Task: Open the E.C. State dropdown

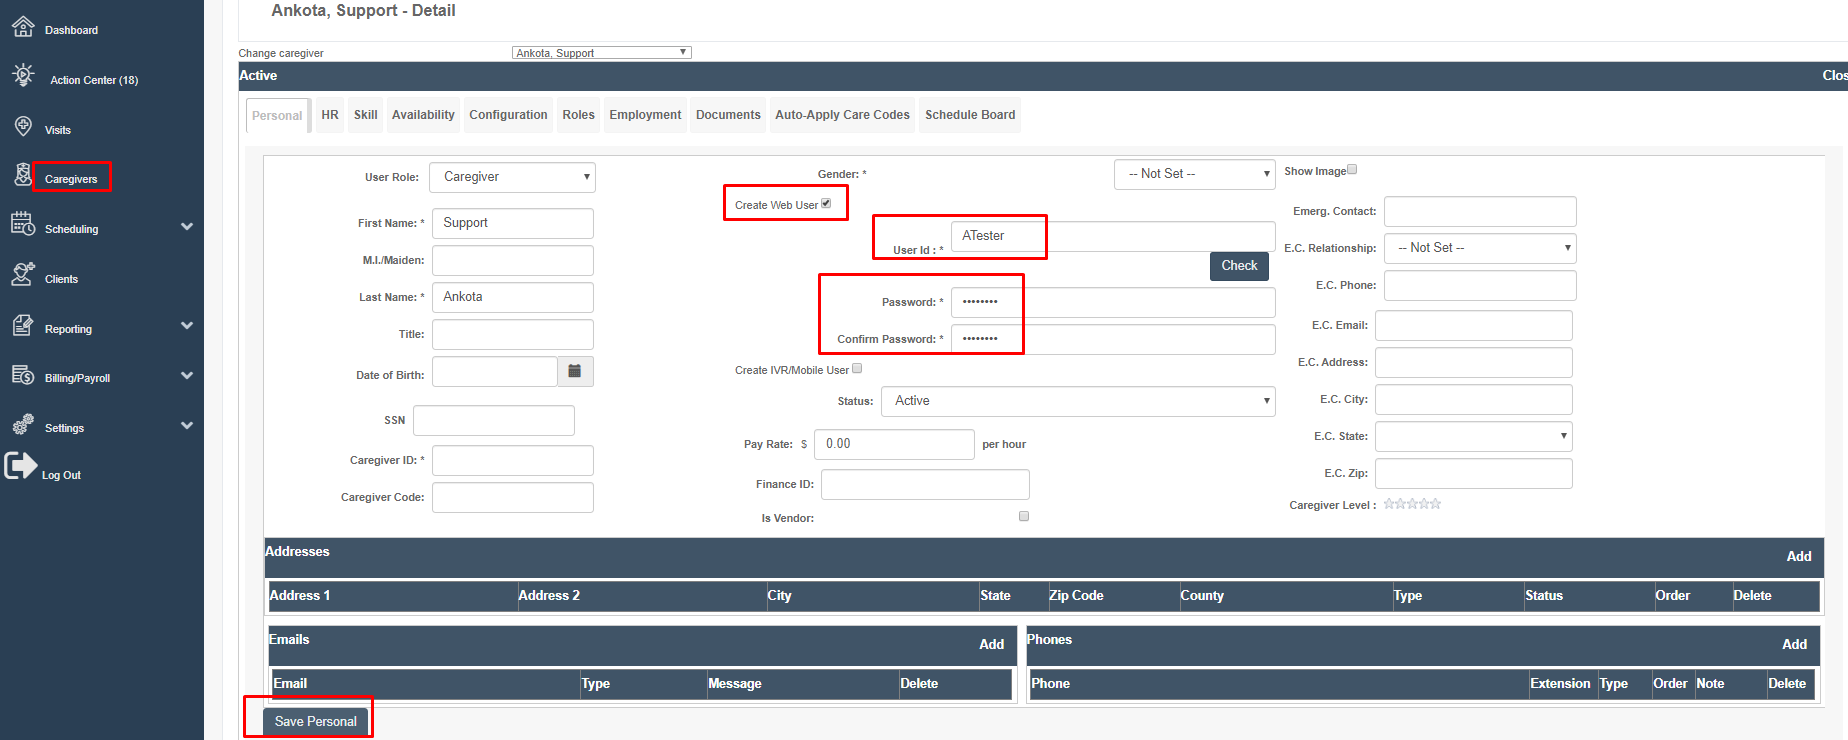Action: click(x=1474, y=436)
